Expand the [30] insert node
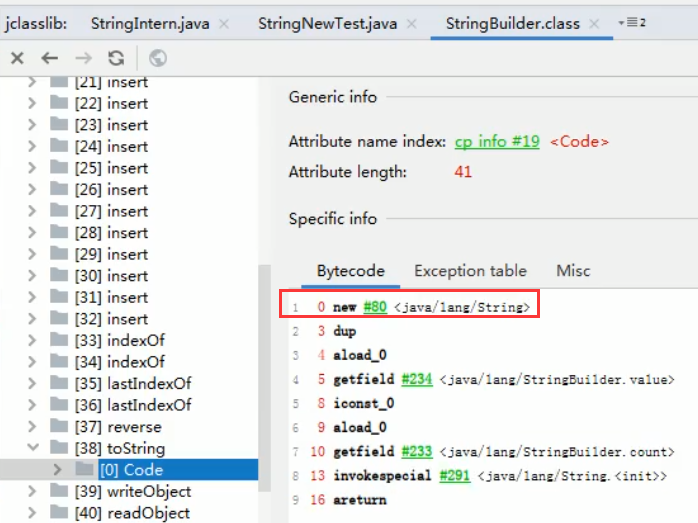The image size is (698, 523). (32, 276)
